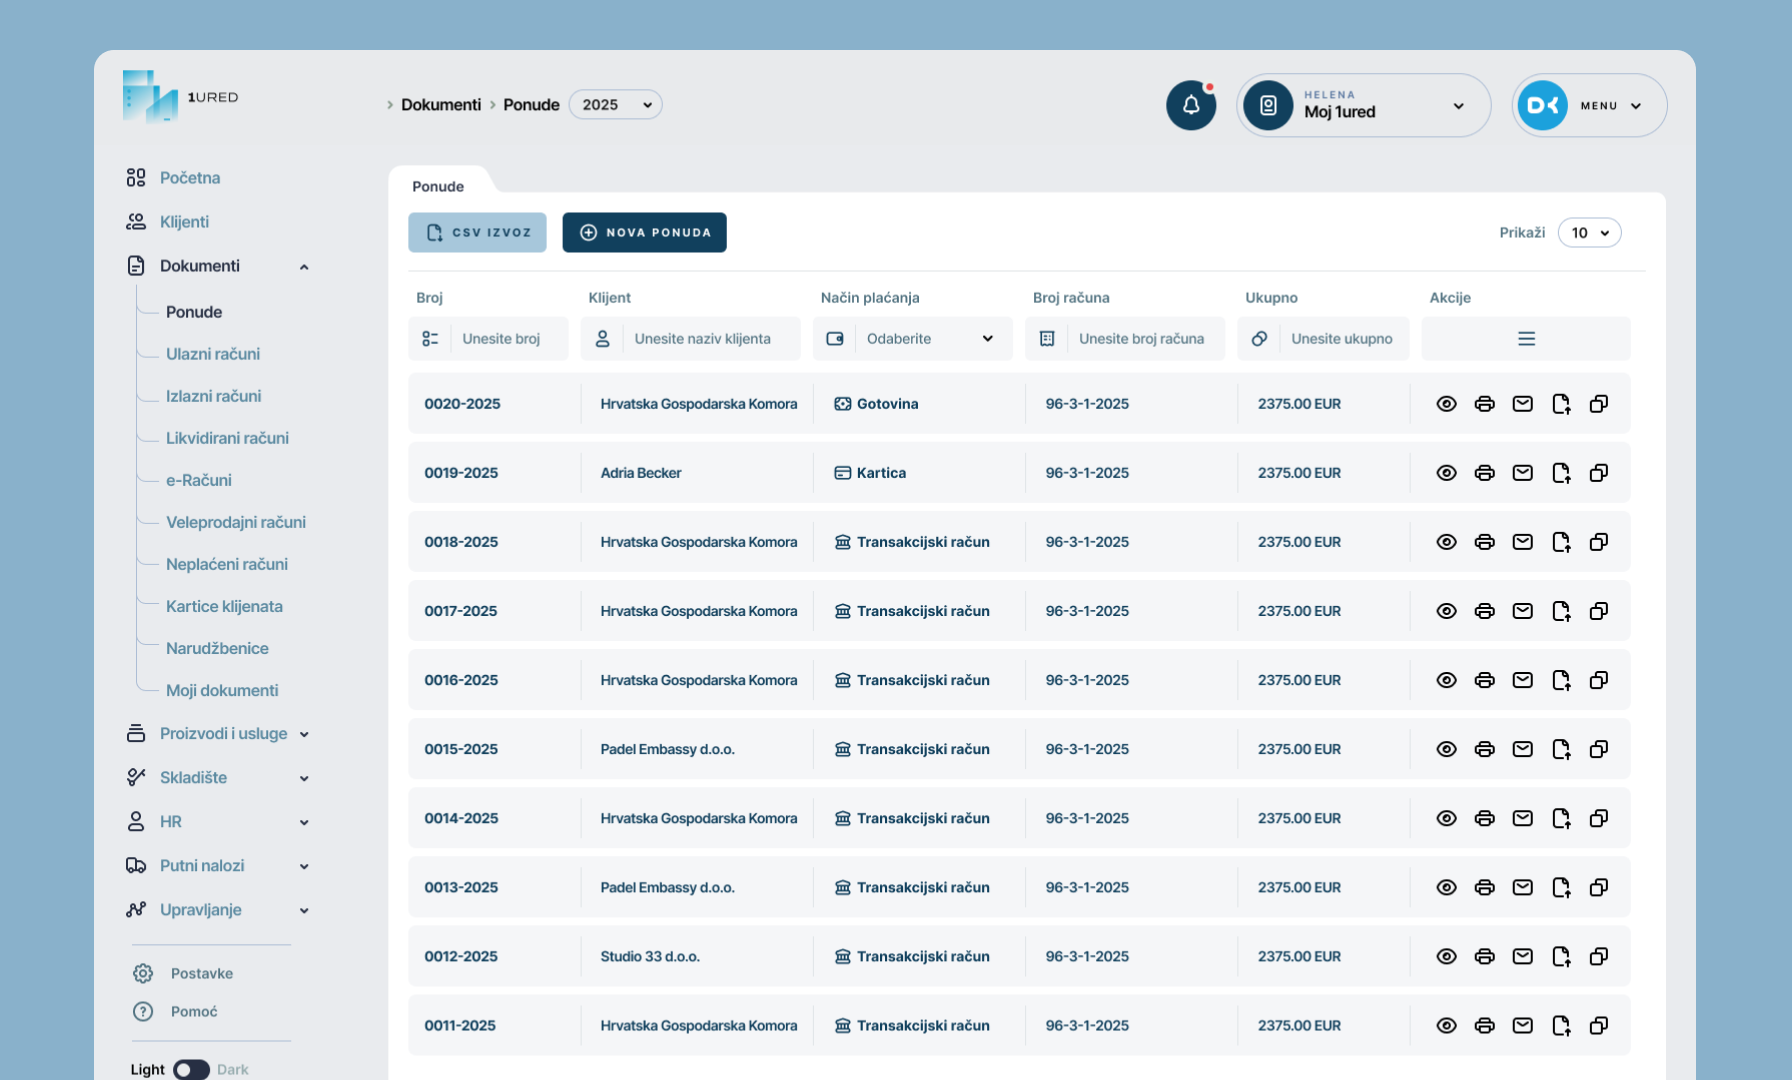
Task: Click the 1URED logo
Action: (180, 97)
